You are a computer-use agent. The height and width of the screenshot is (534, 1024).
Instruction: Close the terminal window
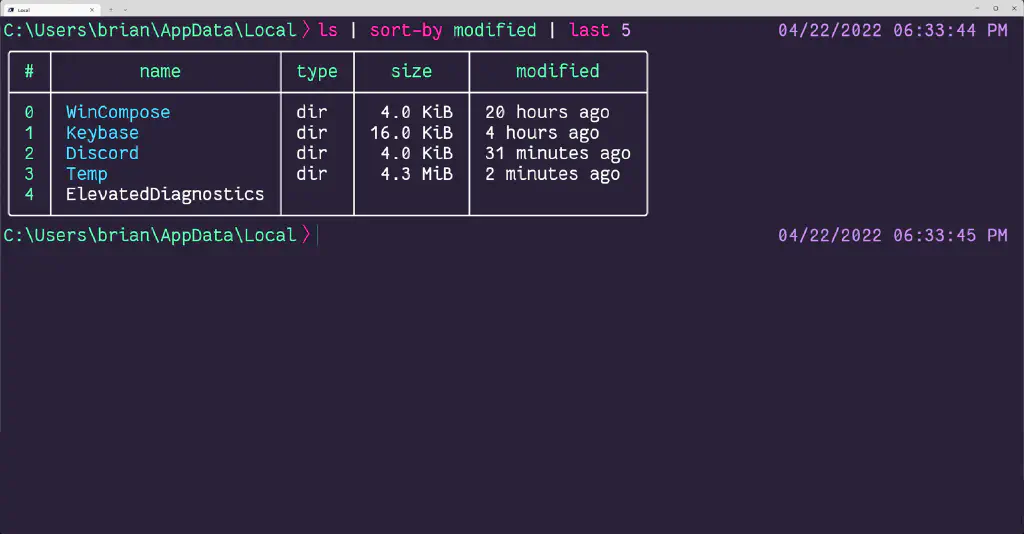pyautogui.click(x=1013, y=8)
